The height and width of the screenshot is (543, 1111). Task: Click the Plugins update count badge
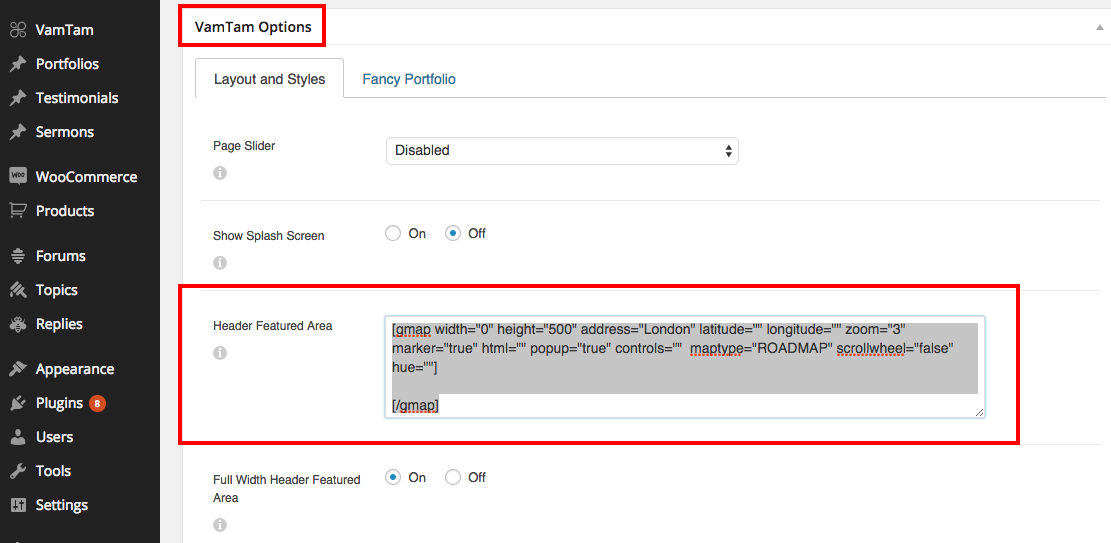[x=97, y=403]
